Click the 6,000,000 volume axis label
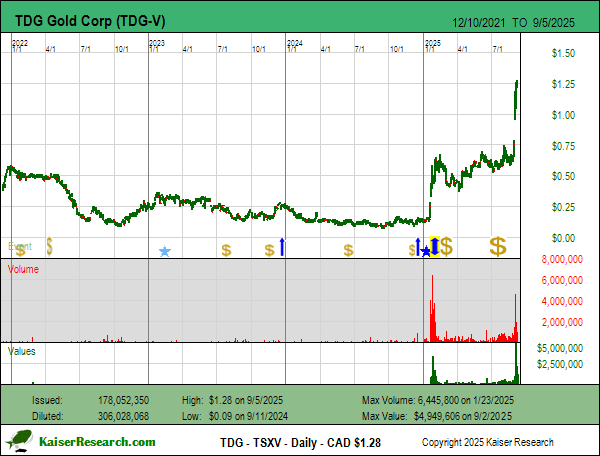This screenshot has height=456, width=600. pyautogui.click(x=562, y=280)
